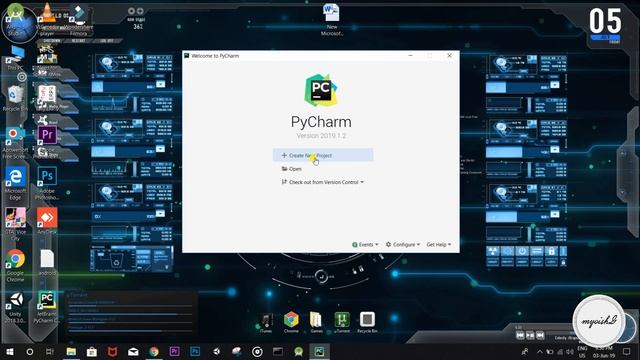640x360 pixels.
Task: Open the Mail app from the taskbar
Action: tap(133, 351)
